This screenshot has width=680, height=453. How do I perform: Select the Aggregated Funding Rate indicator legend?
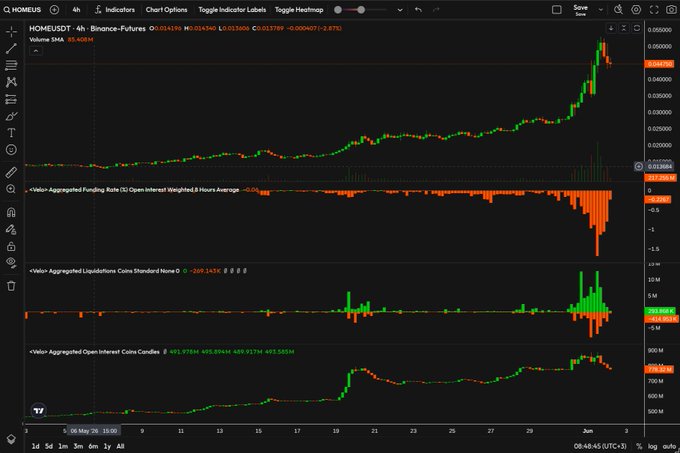coord(134,190)
